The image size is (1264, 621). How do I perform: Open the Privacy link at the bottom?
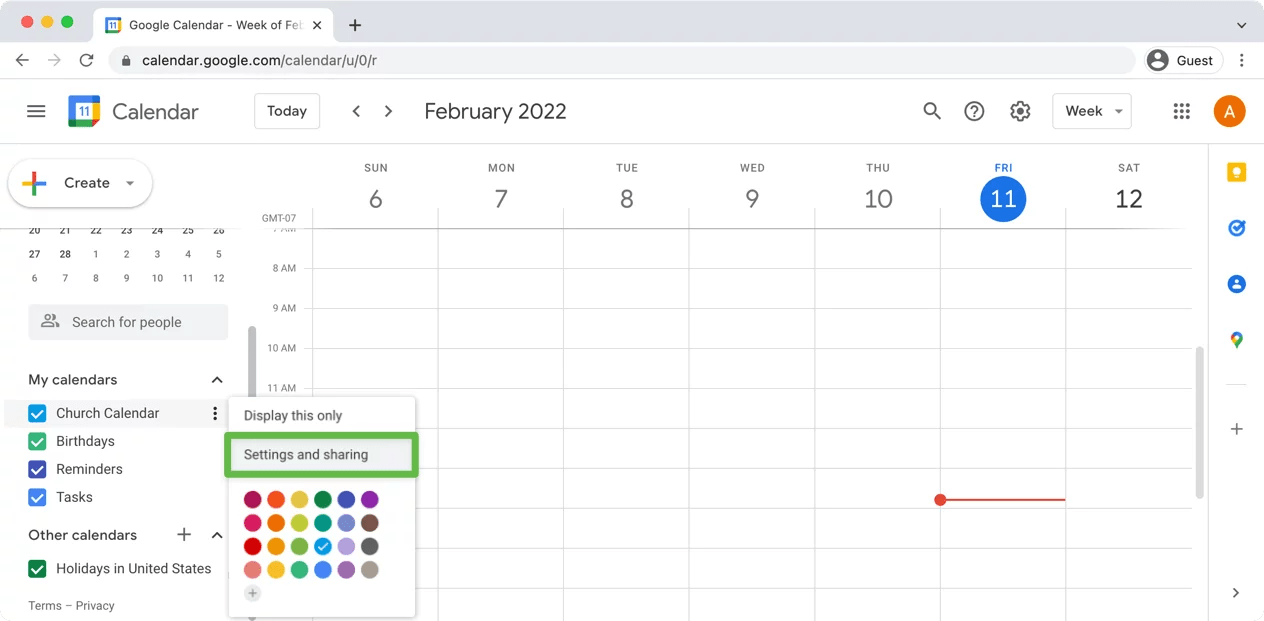96,605
